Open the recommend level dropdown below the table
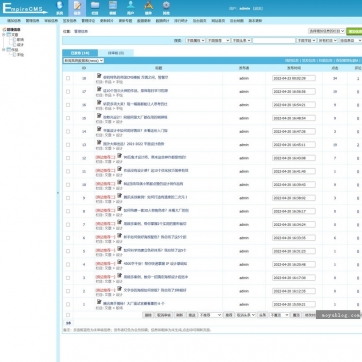Screen dimensions: 362x362 tap(210, 315)
